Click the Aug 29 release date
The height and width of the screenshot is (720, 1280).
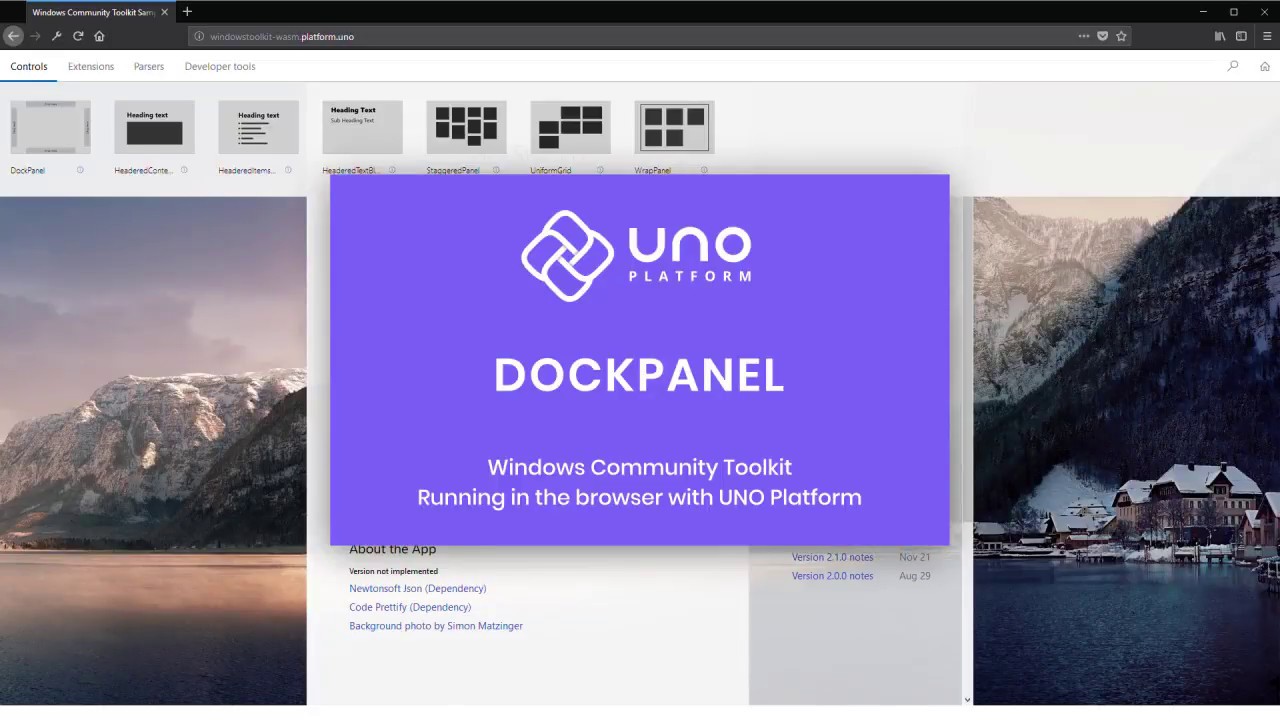click(914, 576)
